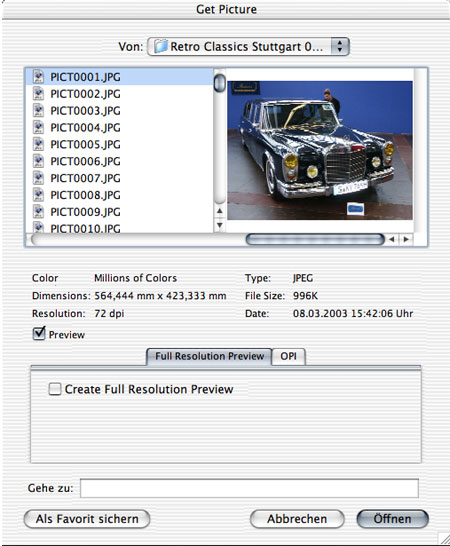Click into the Gehe zu text field

(x=249, y=488)
